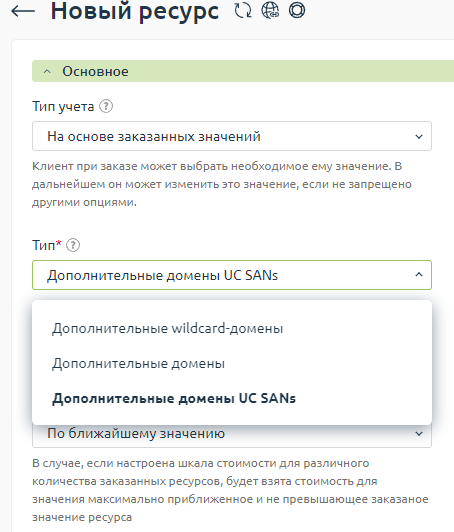Open the По ближайшему значению dropdown
Image resolution: width=454 pixels, height=532 pixels.
(x=232, y=435)
